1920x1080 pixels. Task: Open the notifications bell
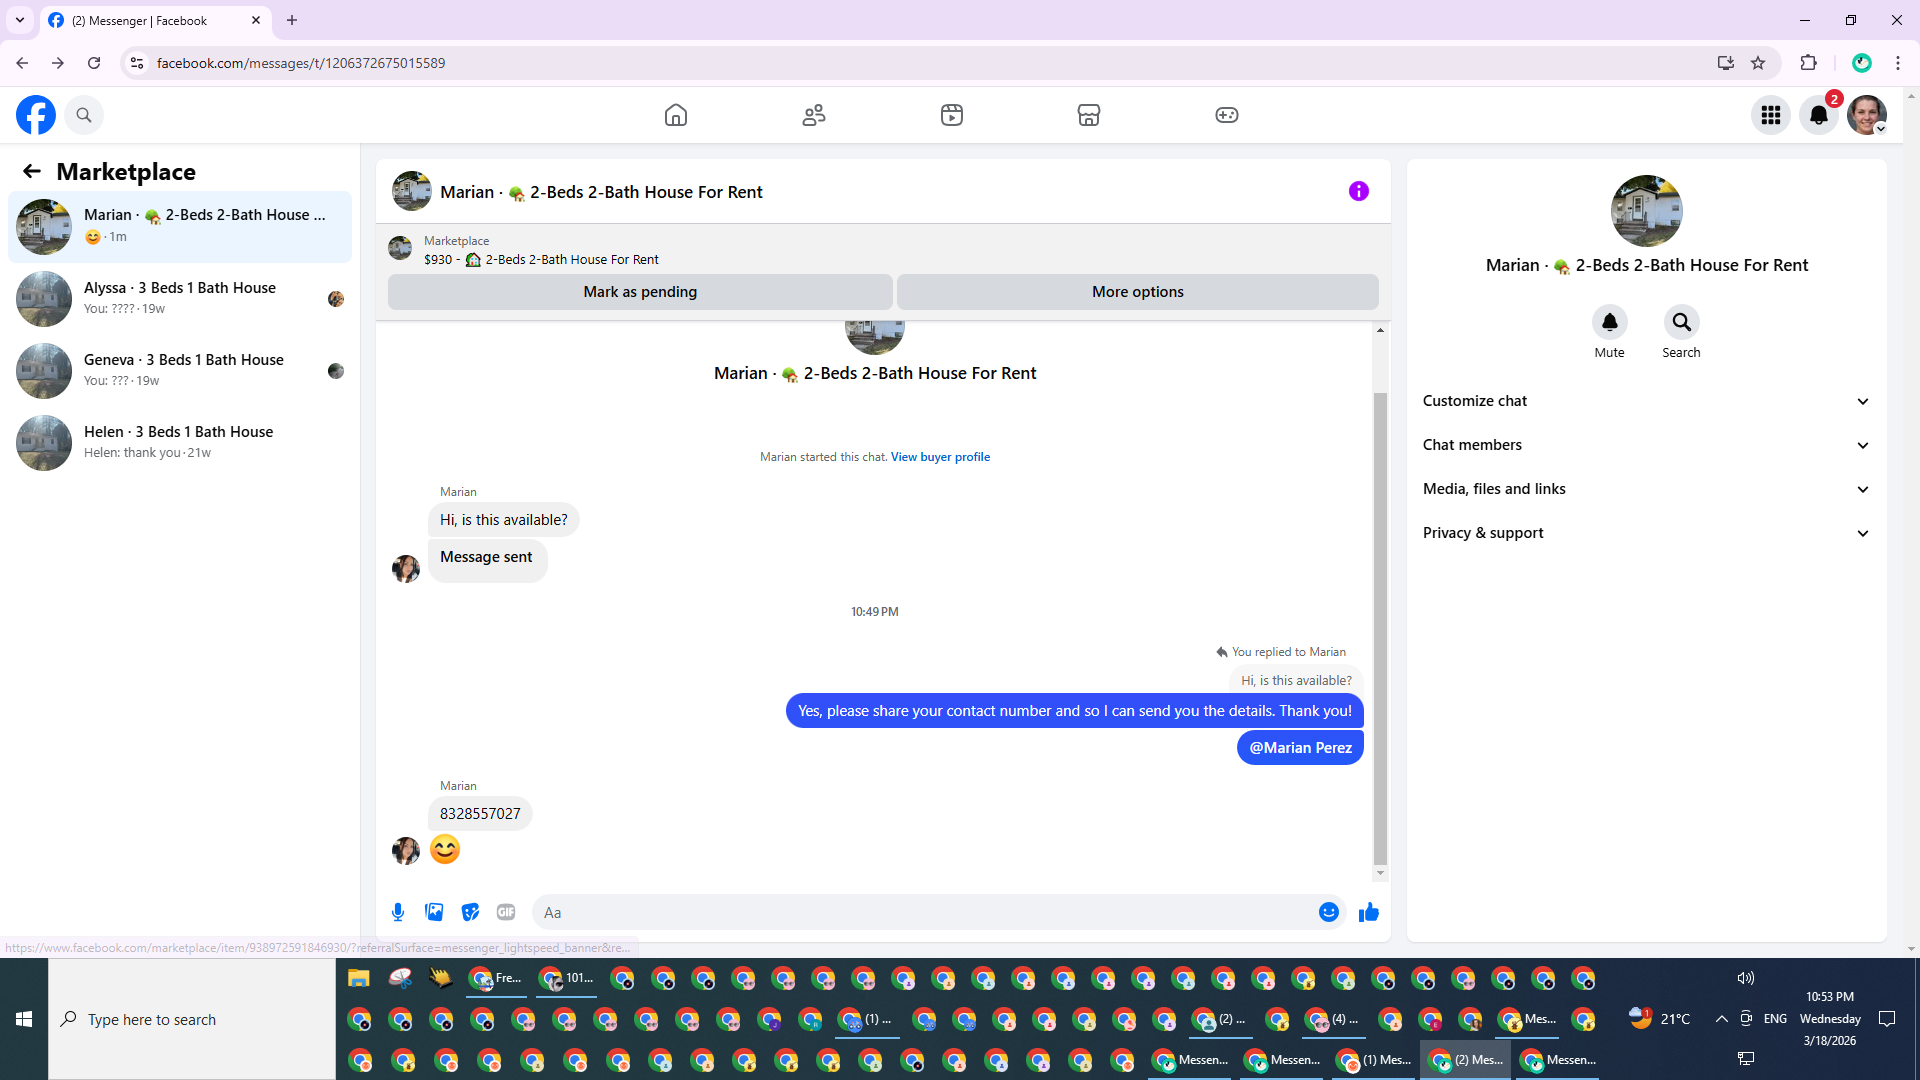[x=1819, y=115]
